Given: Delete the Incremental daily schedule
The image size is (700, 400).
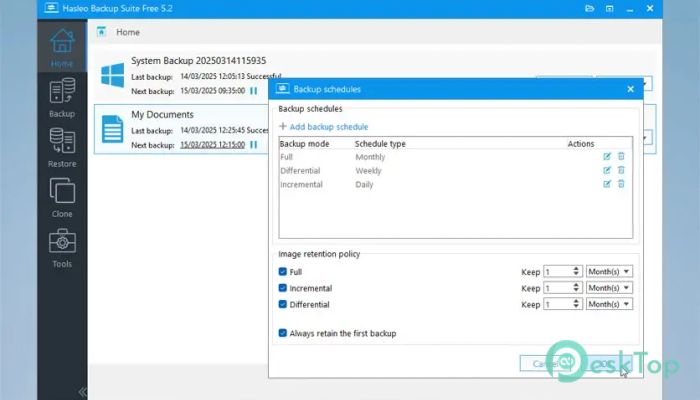Looking at the screenshot, I should pyautogui.click(x=621, y=184).
